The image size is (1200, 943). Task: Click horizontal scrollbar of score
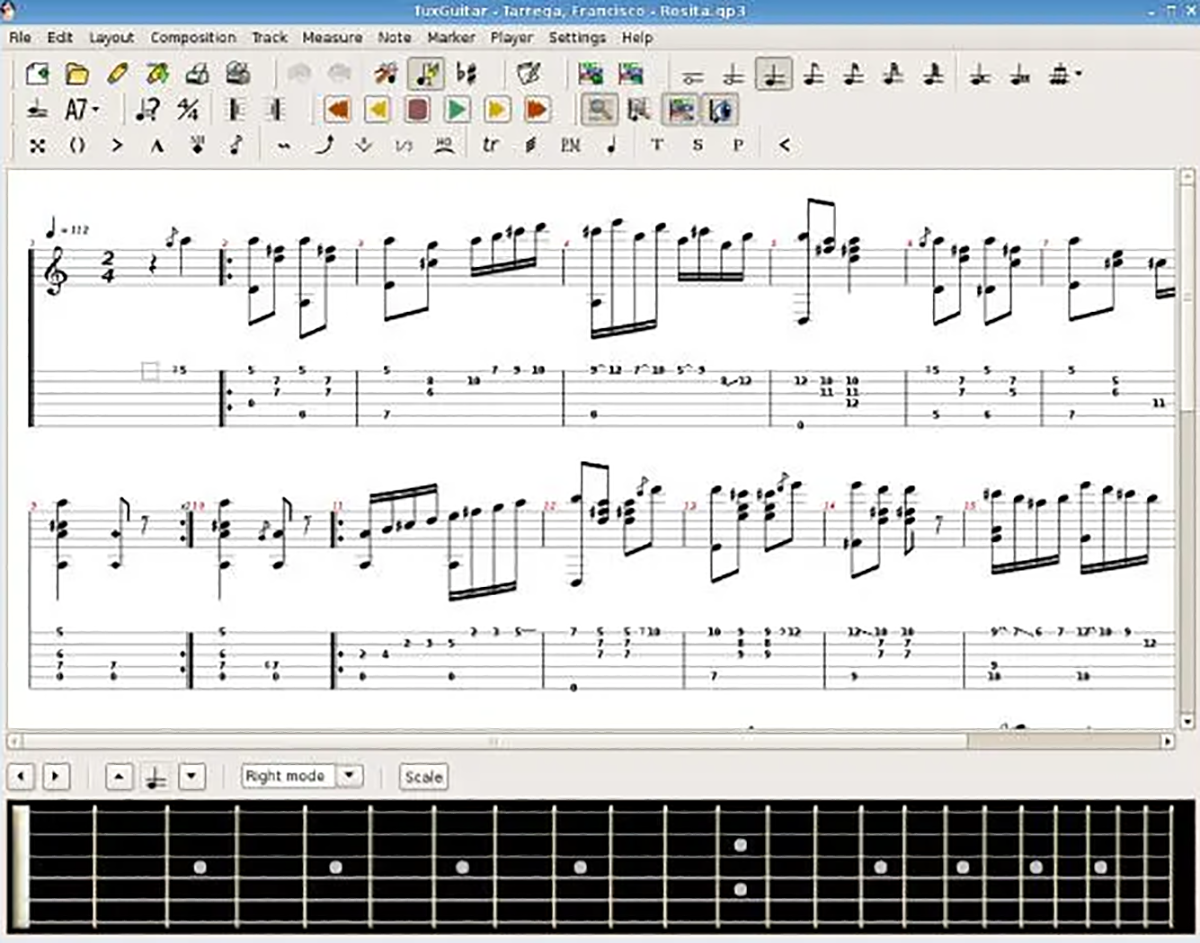(x=590, y=741)
